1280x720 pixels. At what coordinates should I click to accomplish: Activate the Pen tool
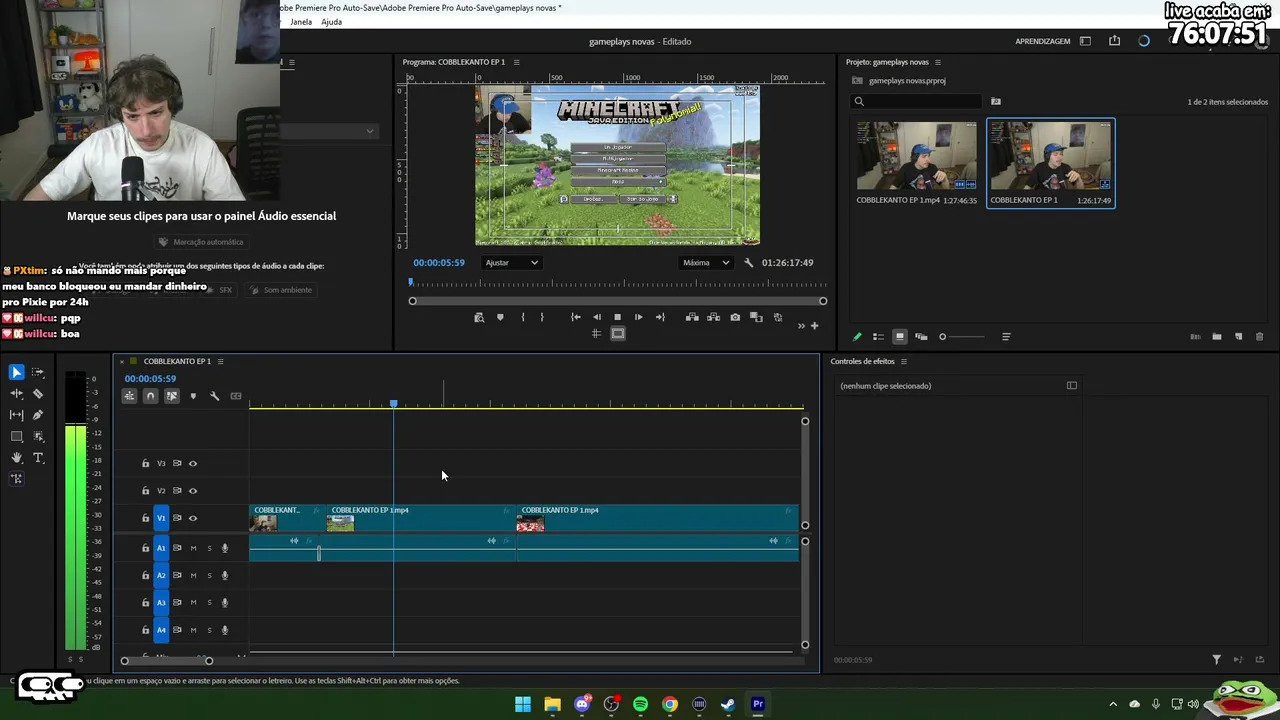coord(38,415)
